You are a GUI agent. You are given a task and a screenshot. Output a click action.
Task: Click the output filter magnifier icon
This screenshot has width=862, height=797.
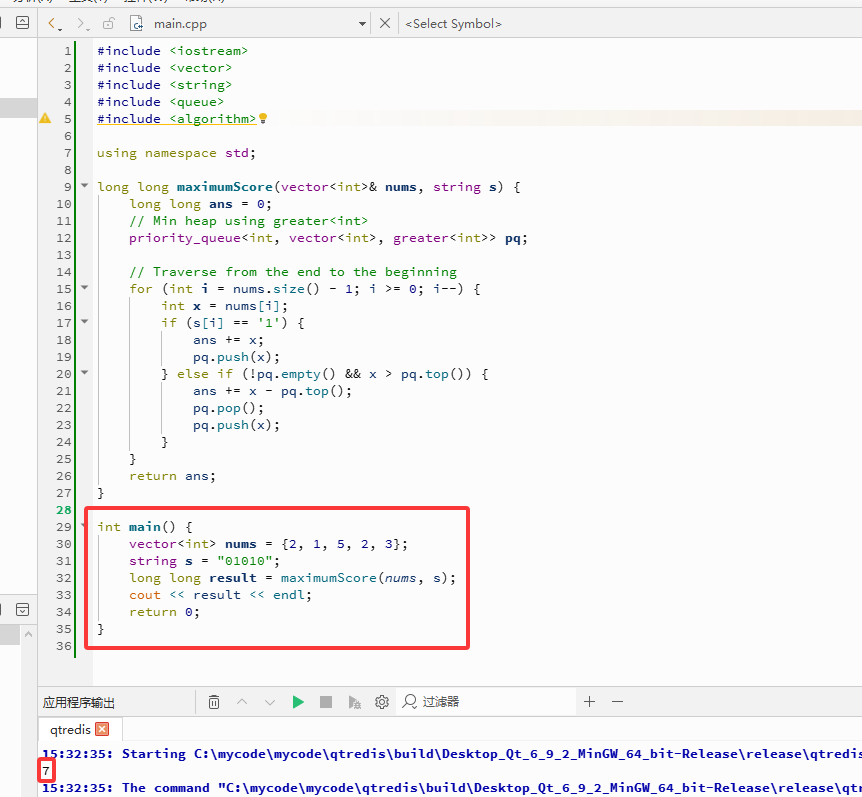(x=410, y=701)
